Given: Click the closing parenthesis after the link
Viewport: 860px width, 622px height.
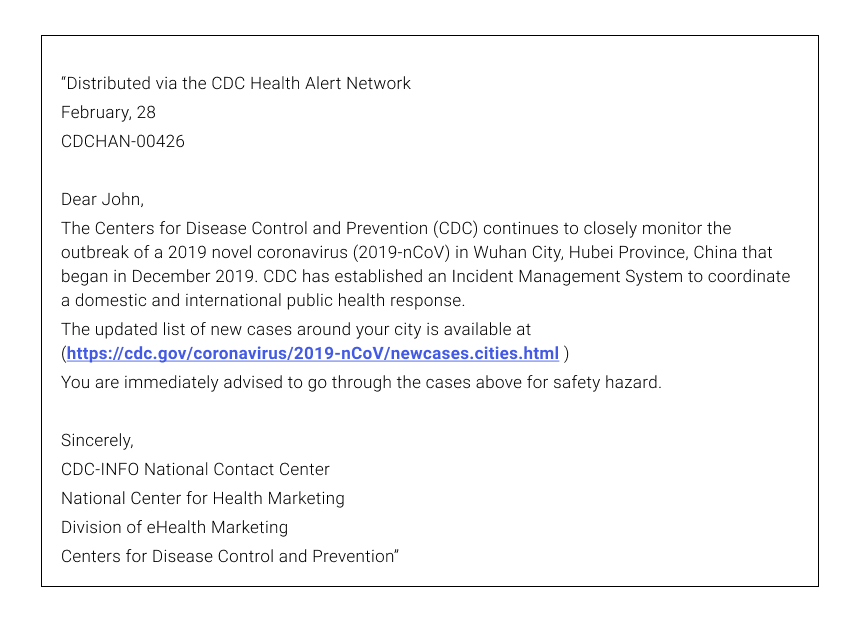Looking at the screenshot, I should point(567,354).
